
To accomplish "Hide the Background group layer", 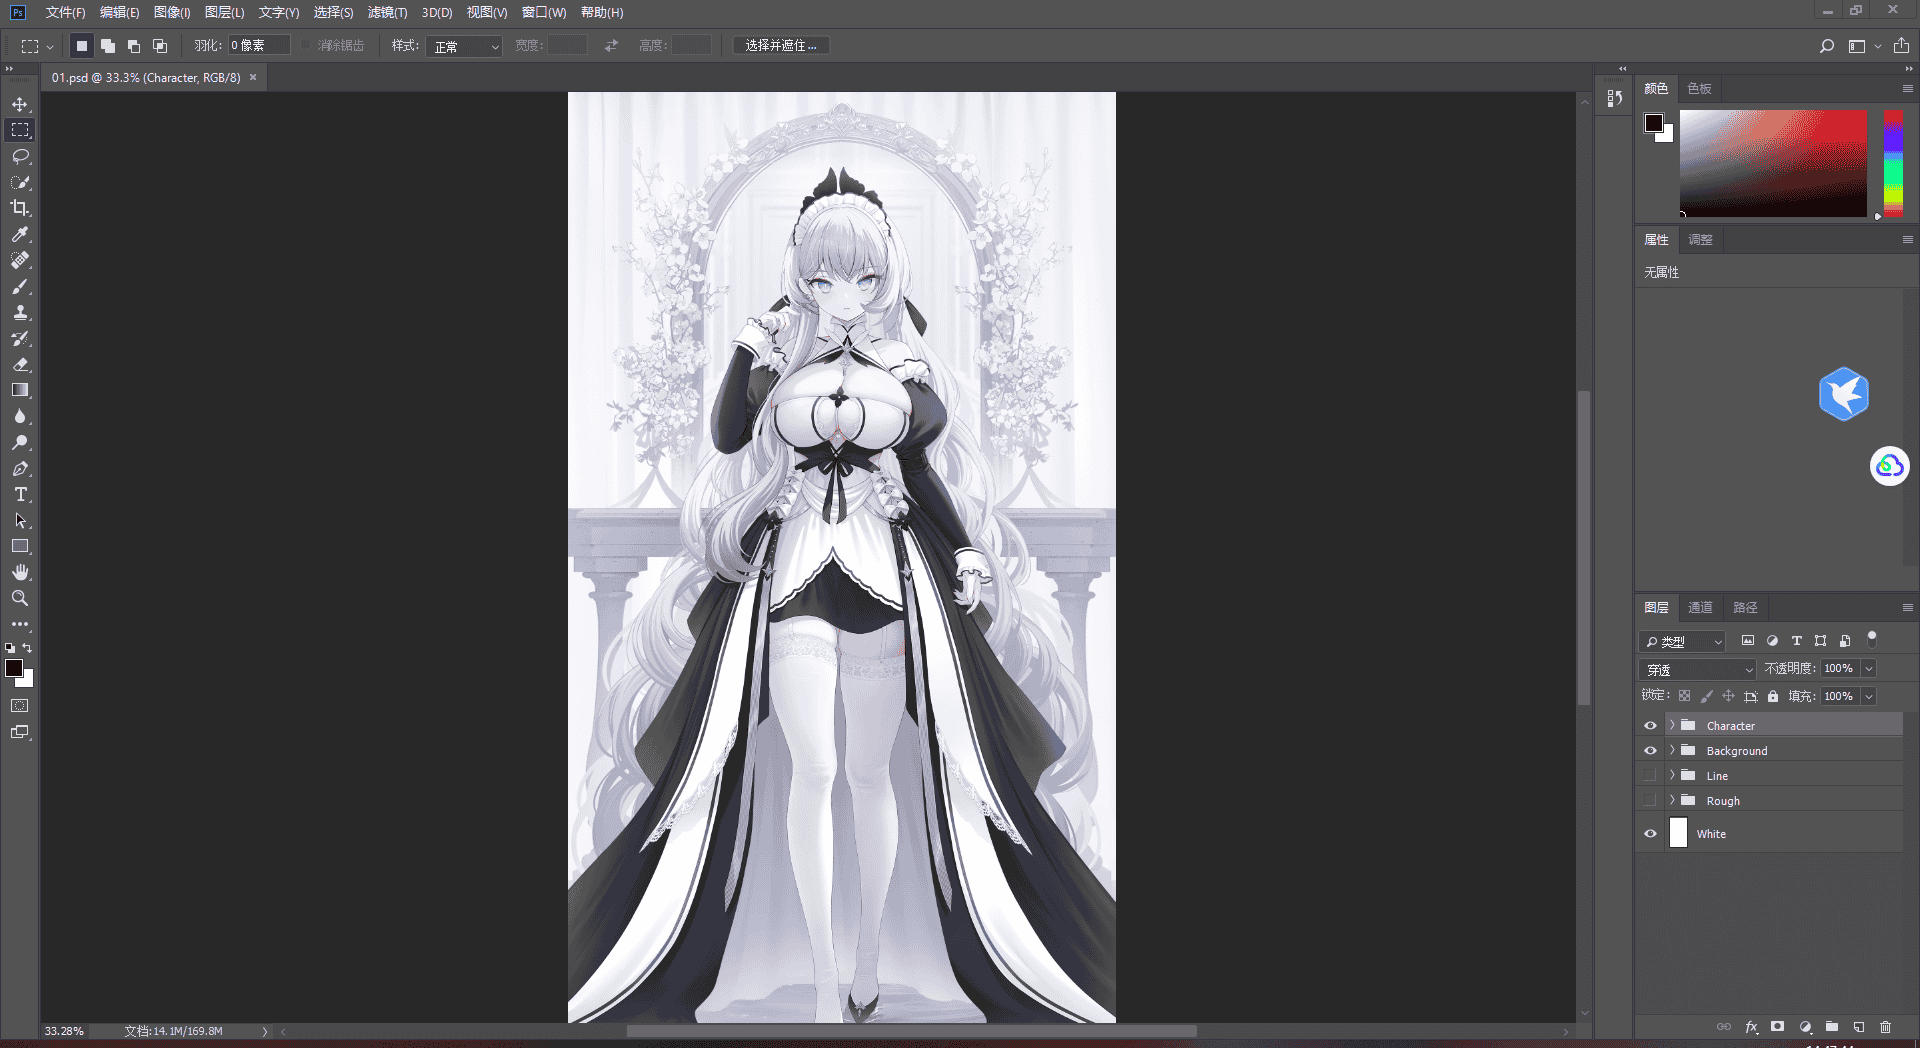I will (1650, 751).
